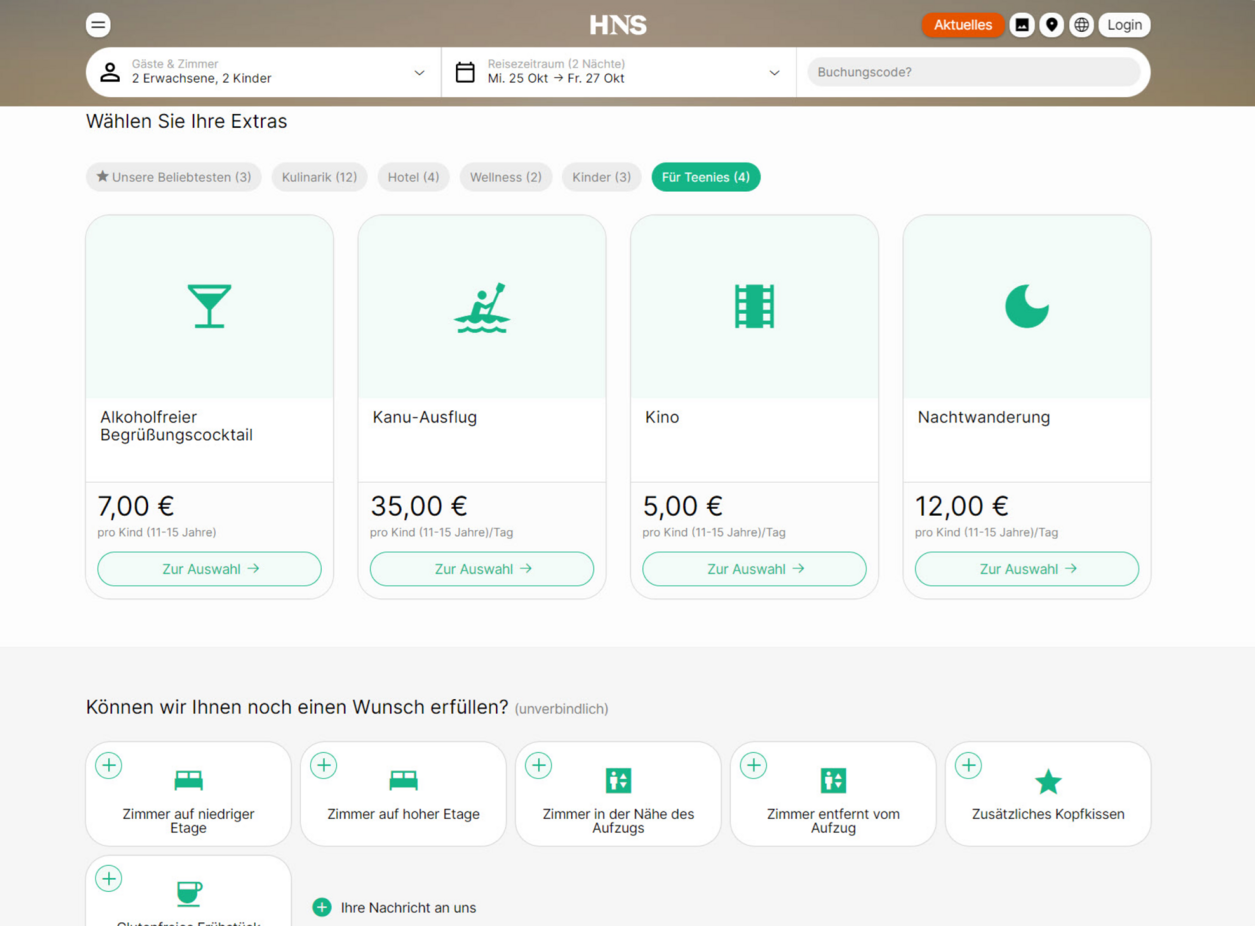Click the gallery image icon in header
This screenshot has height=926, width=1255.
[1021, 25]
